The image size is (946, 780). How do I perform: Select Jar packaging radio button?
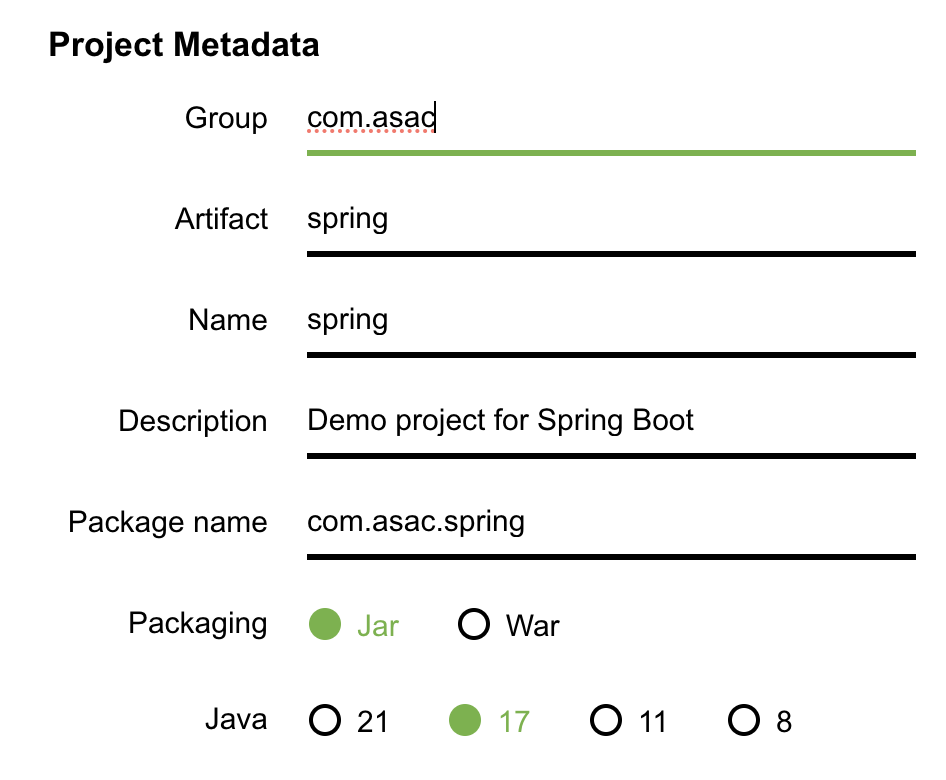[x=326, y=625]
